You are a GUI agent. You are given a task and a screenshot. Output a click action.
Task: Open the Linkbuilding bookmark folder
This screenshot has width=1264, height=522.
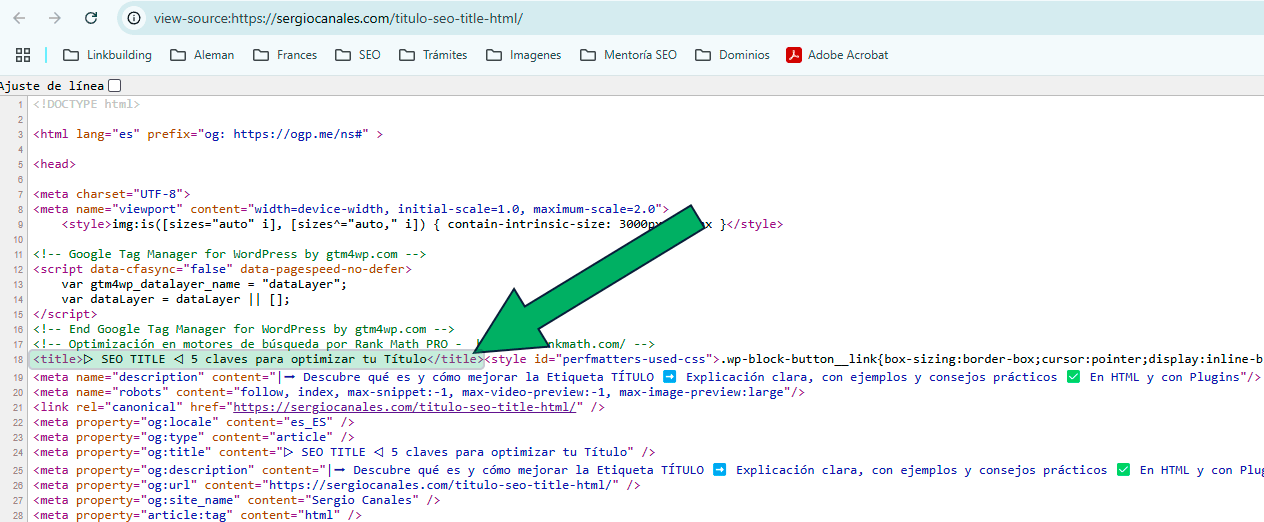107,55
